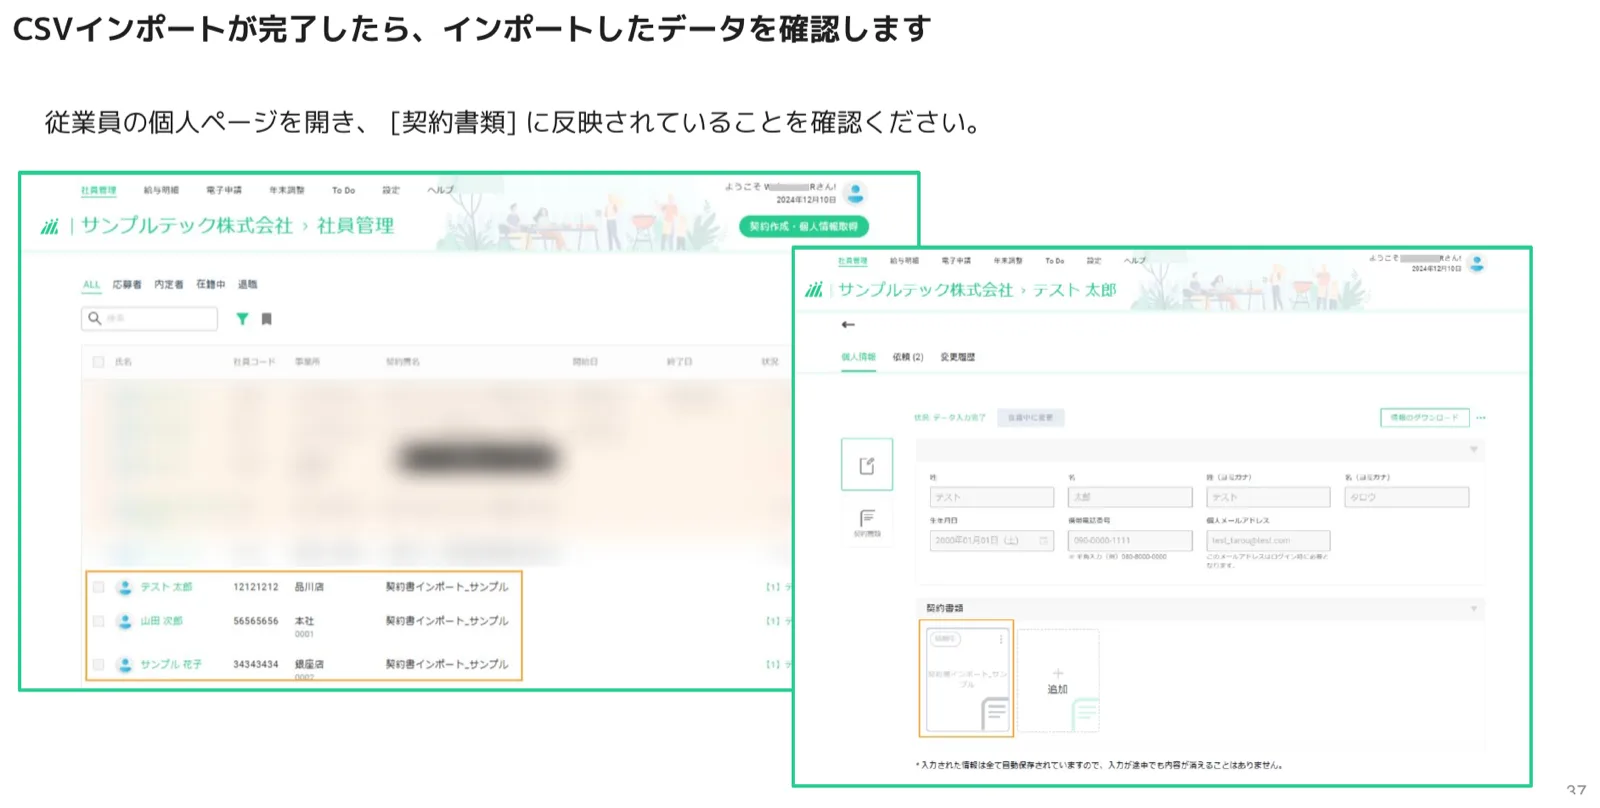Click the user avatar in the テスト 太郎 window
The image size is (1600, 808).
(x=1477, y=263)
